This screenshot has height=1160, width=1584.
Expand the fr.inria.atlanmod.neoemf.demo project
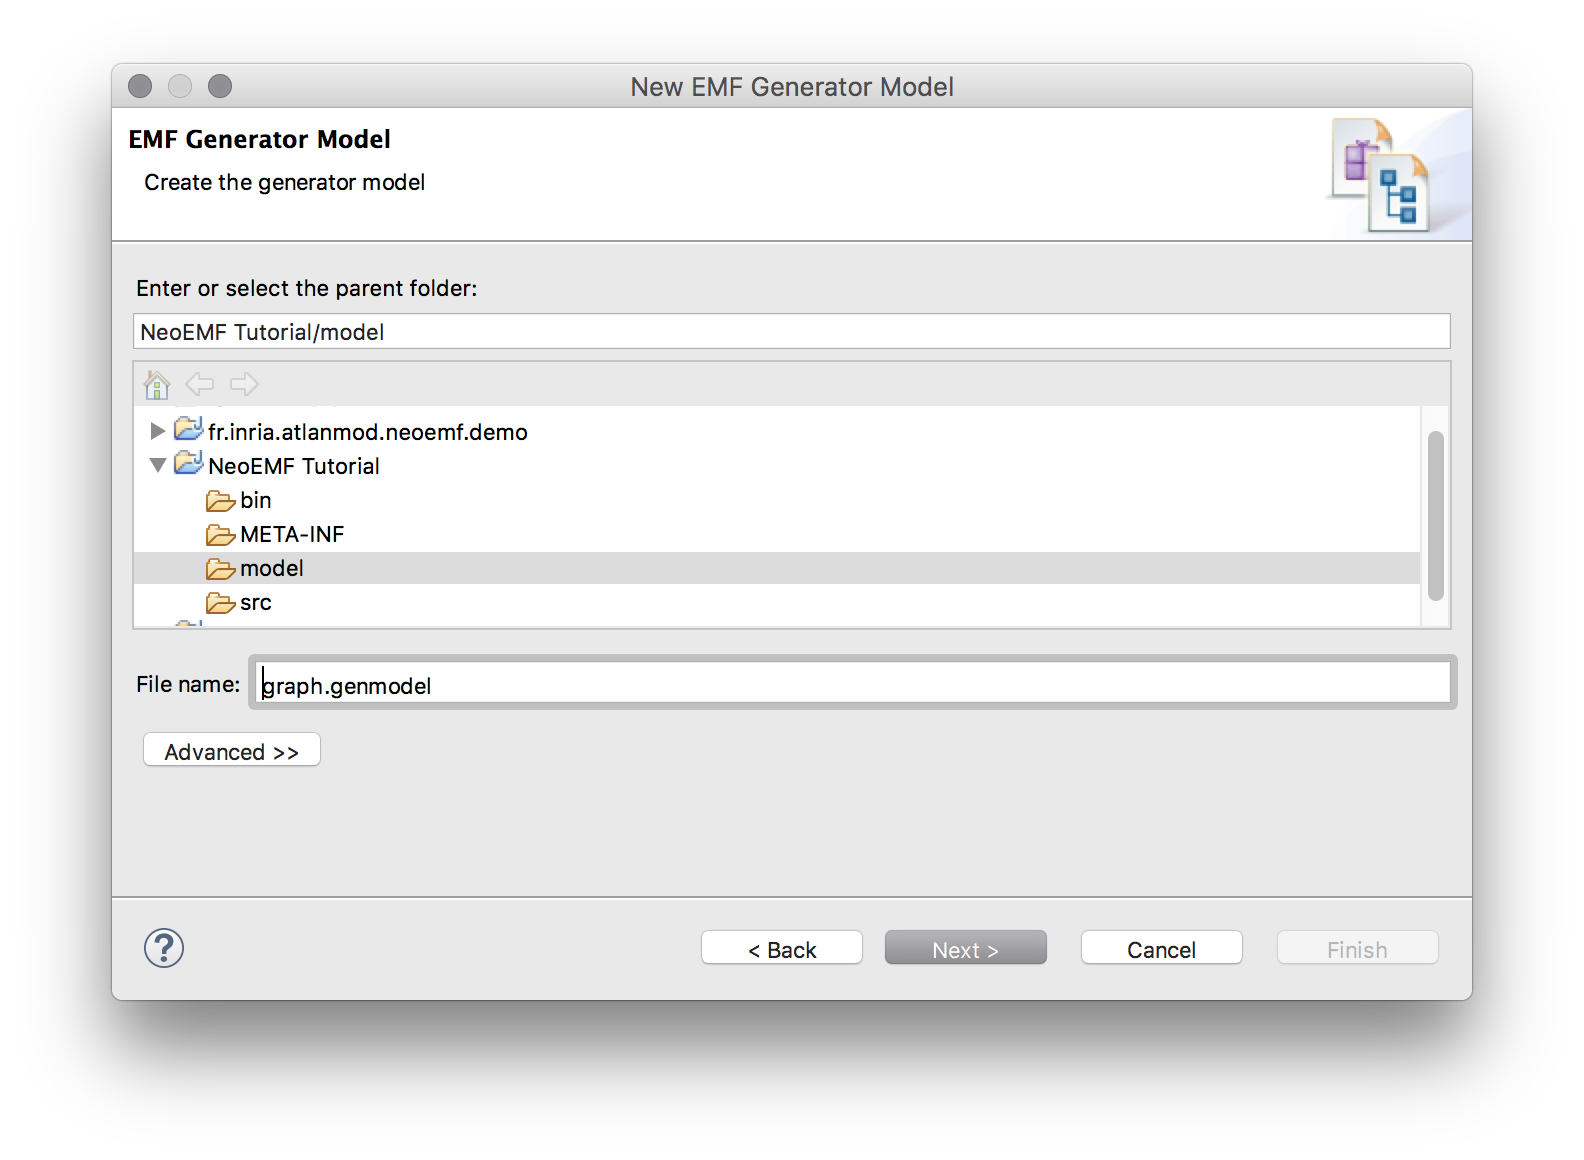click(x=157, y=431)
